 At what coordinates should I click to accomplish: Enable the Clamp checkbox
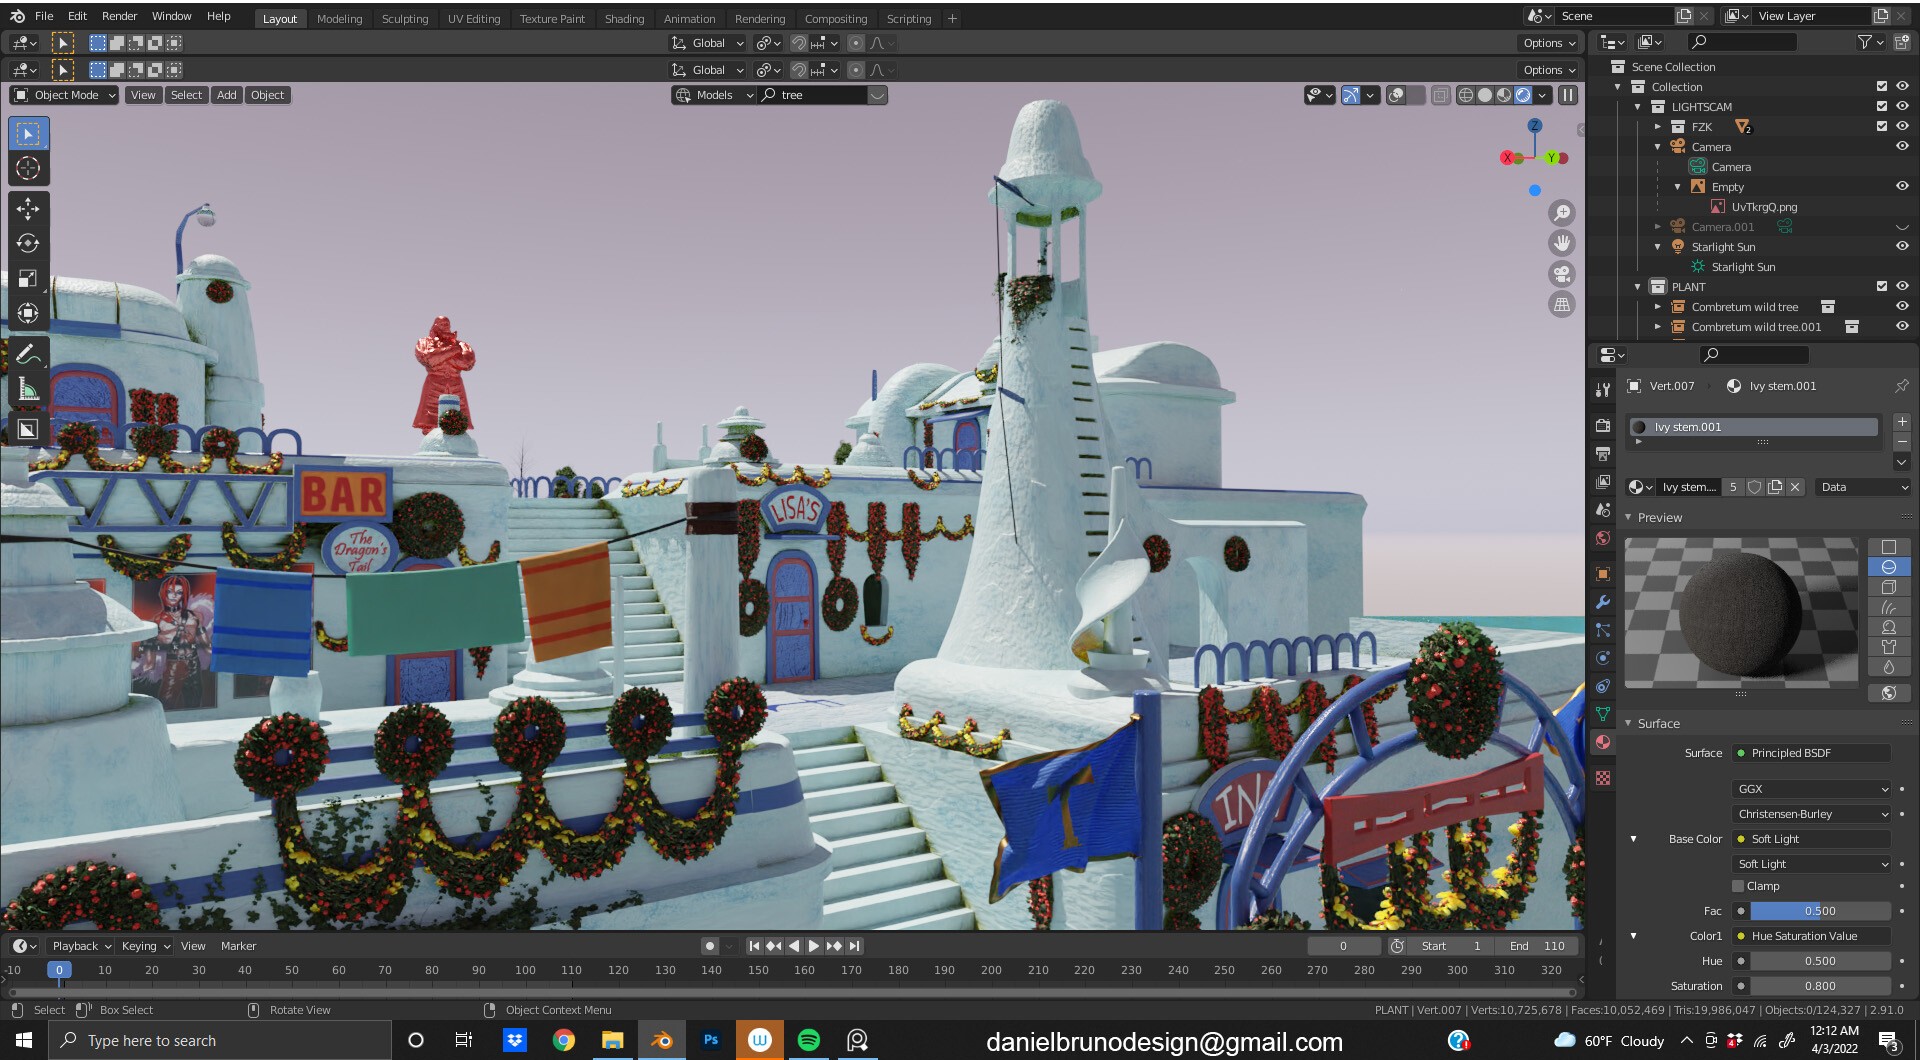coord(1738,886)
